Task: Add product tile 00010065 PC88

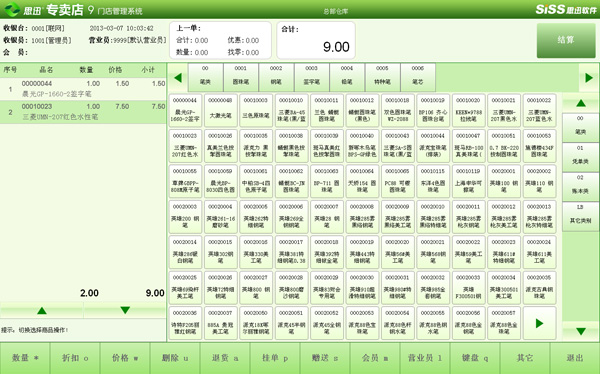Action: 398,181
